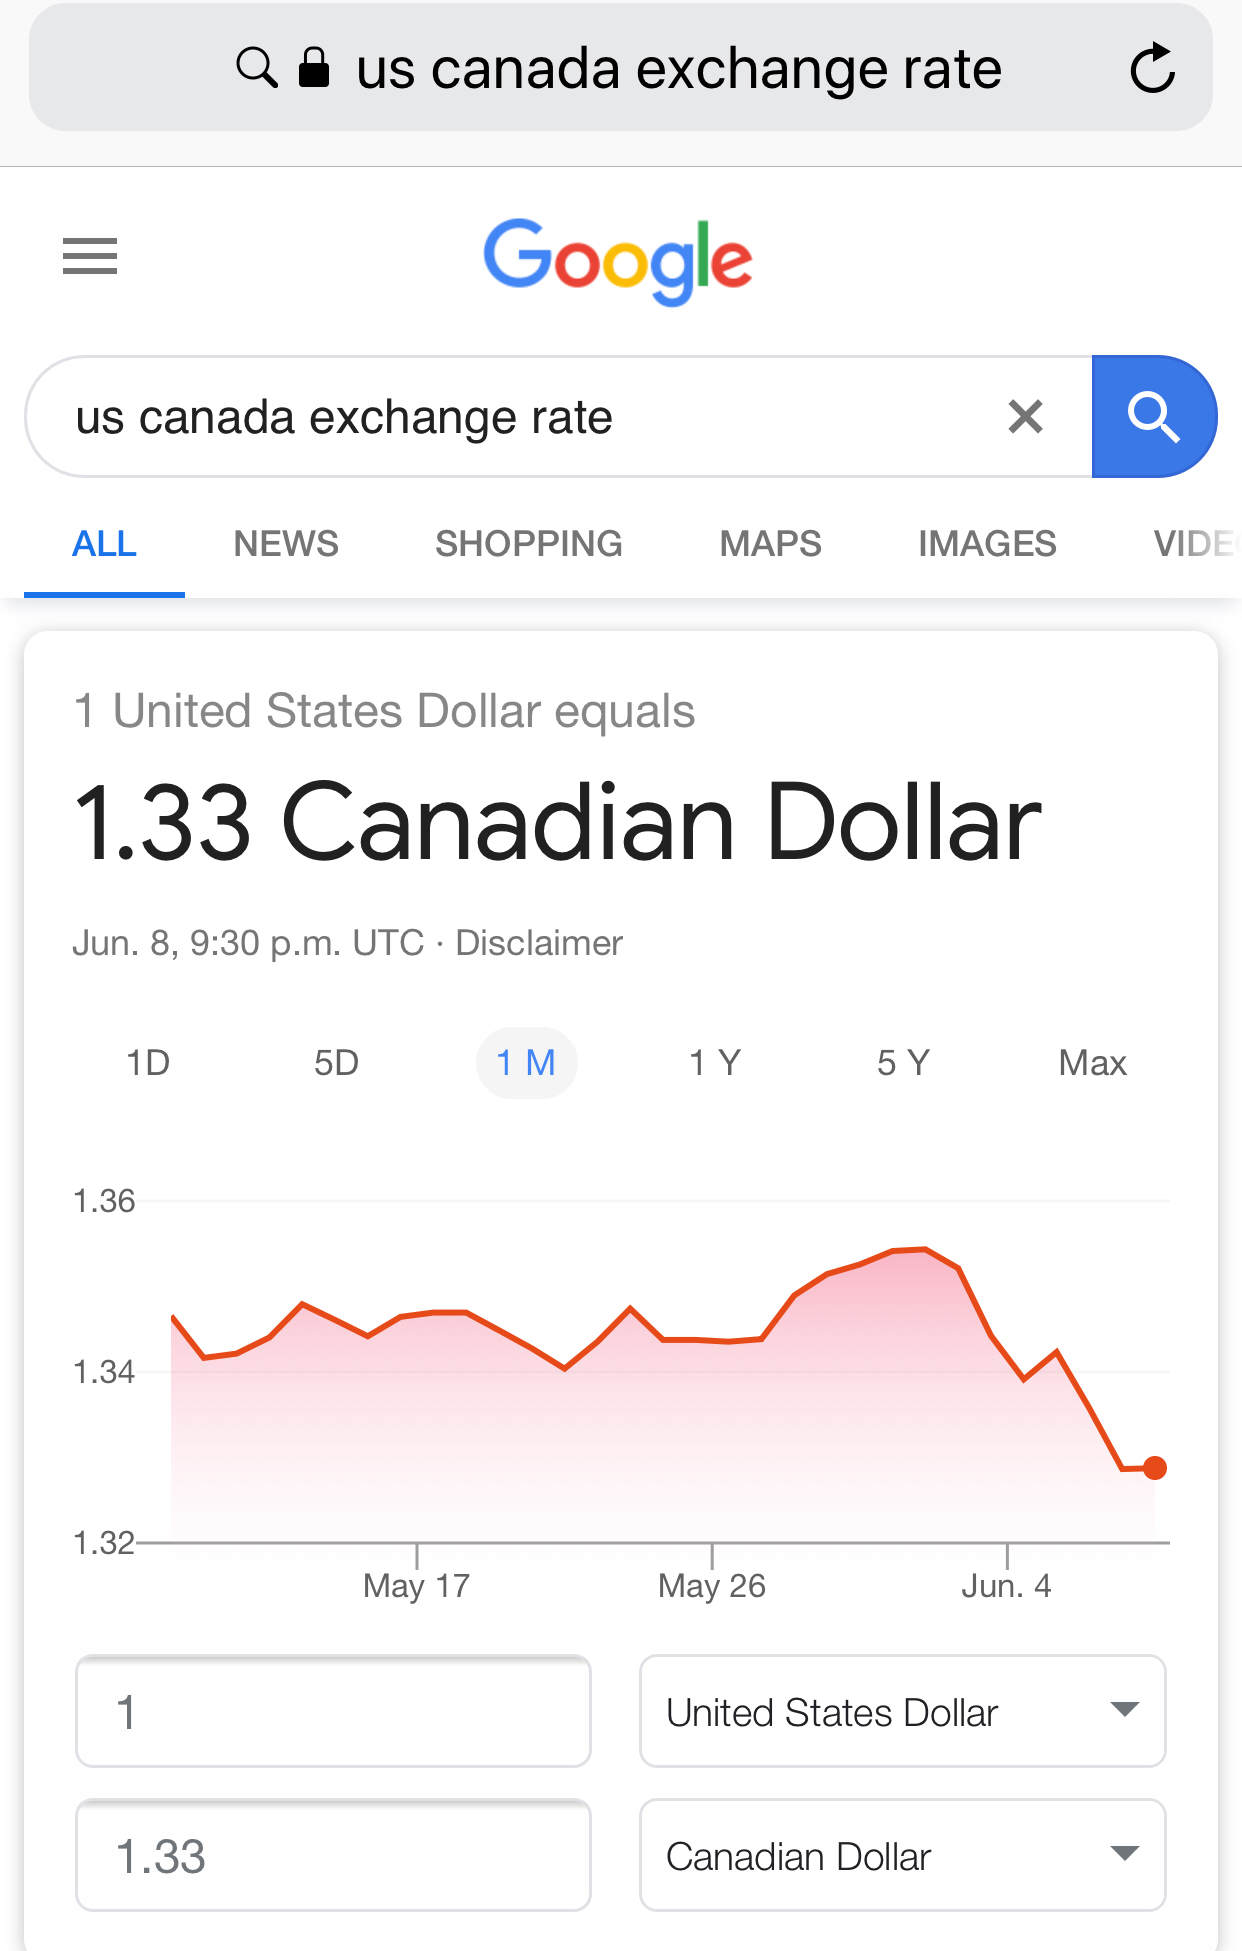
Task: Open the hamburger menu icon
Action: (90, 256)
